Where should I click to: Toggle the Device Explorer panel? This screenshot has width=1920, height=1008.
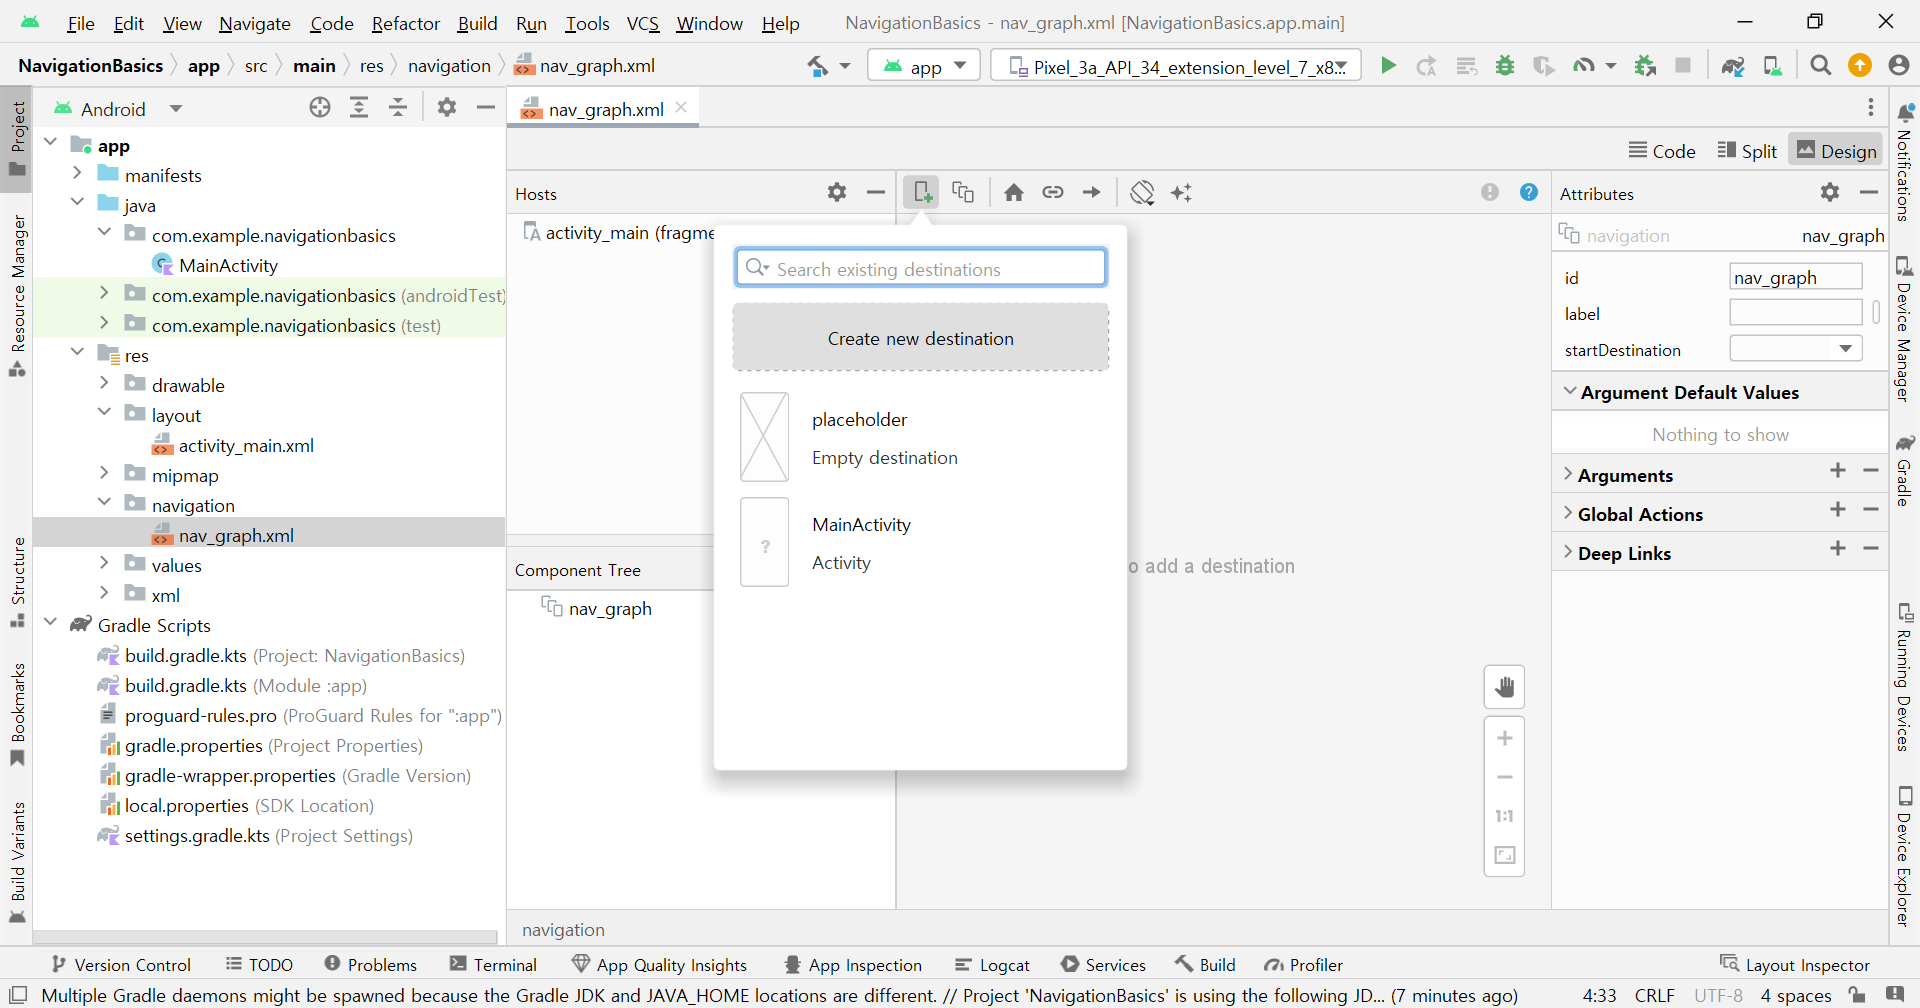click(1905, 857)
